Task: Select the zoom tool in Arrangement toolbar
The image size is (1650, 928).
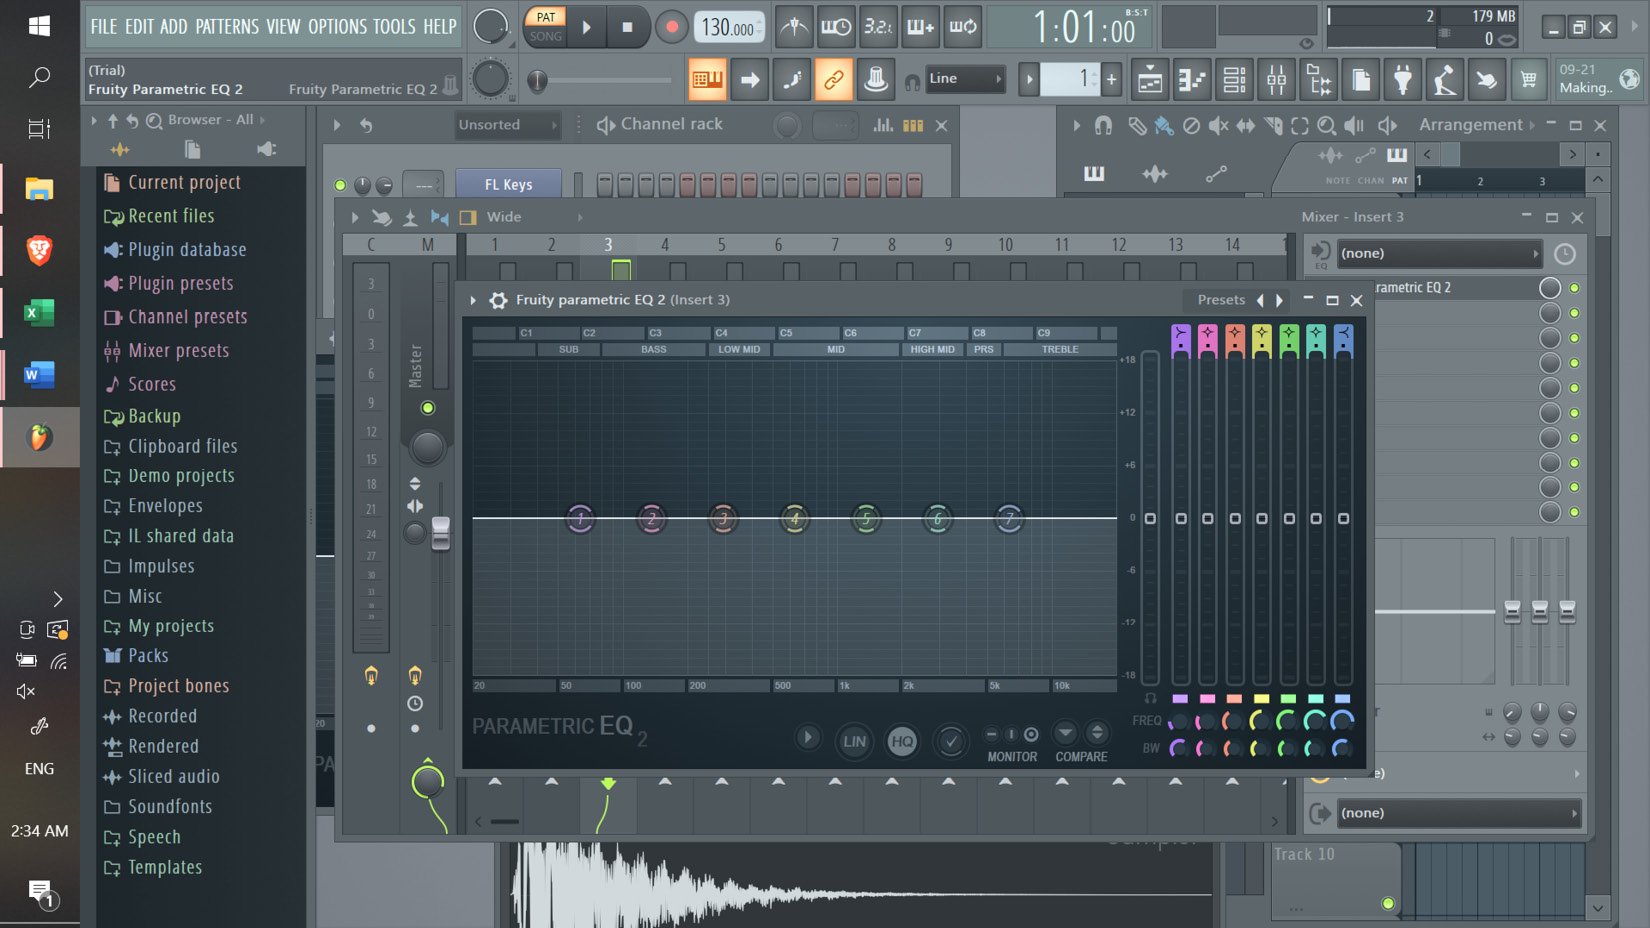Action: [x=1326, y=125]
